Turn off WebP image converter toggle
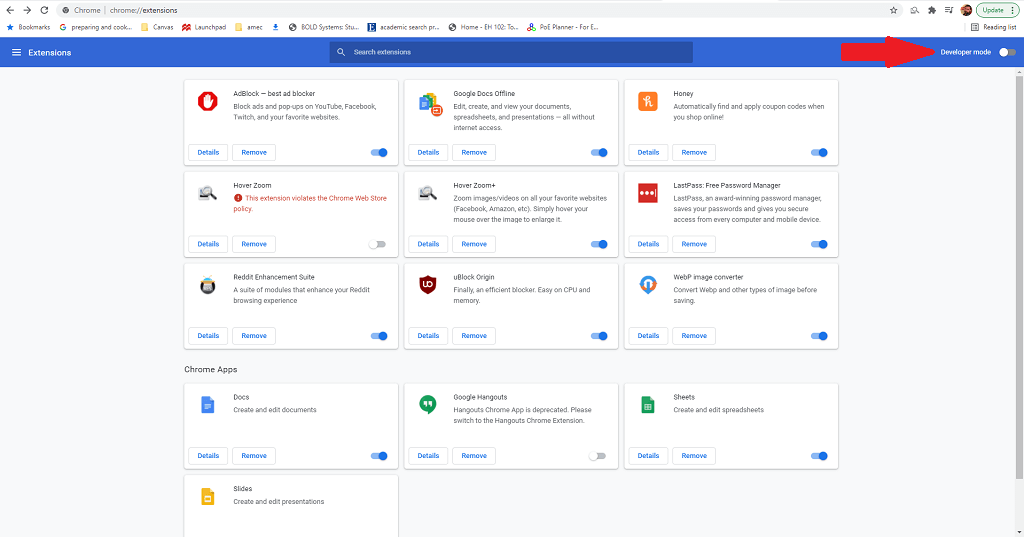Image resolution: width=1024 pixels, height=537 pixels. (819, 336)
